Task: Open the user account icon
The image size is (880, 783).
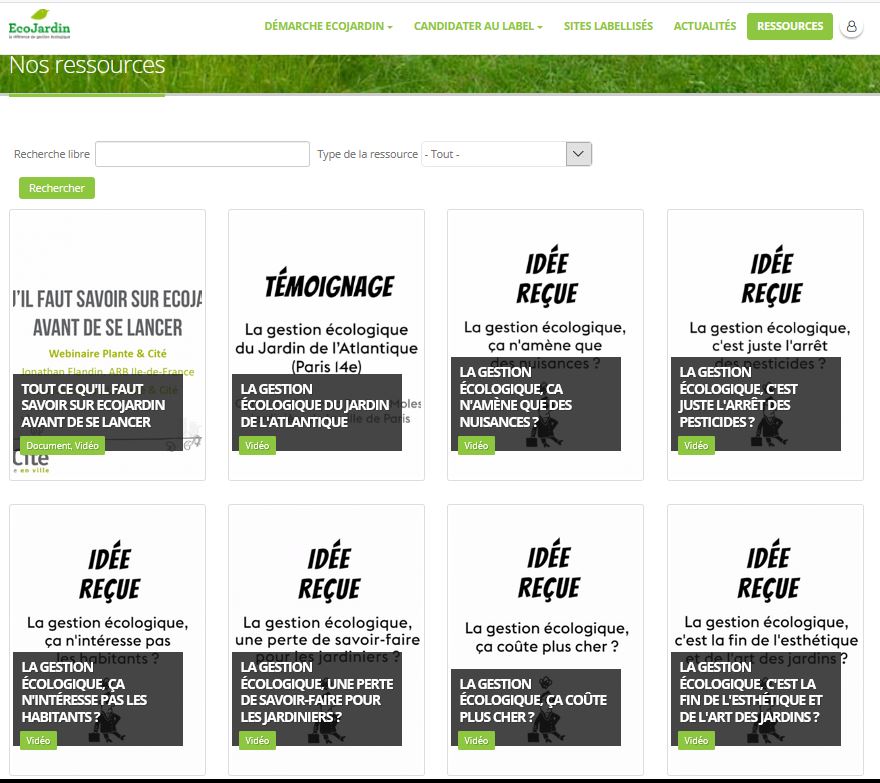Action: pos(851,26)
